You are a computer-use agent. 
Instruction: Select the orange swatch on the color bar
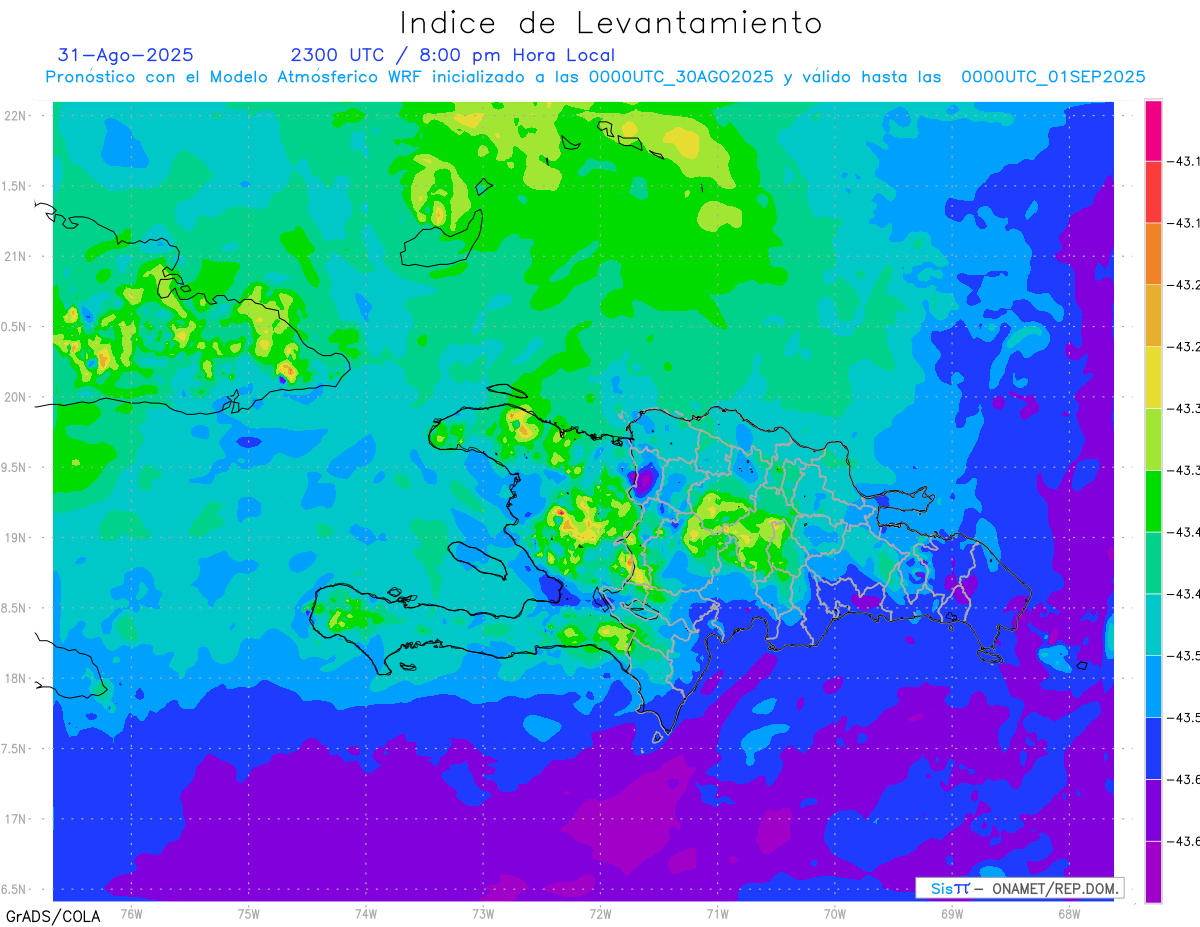1154,253
